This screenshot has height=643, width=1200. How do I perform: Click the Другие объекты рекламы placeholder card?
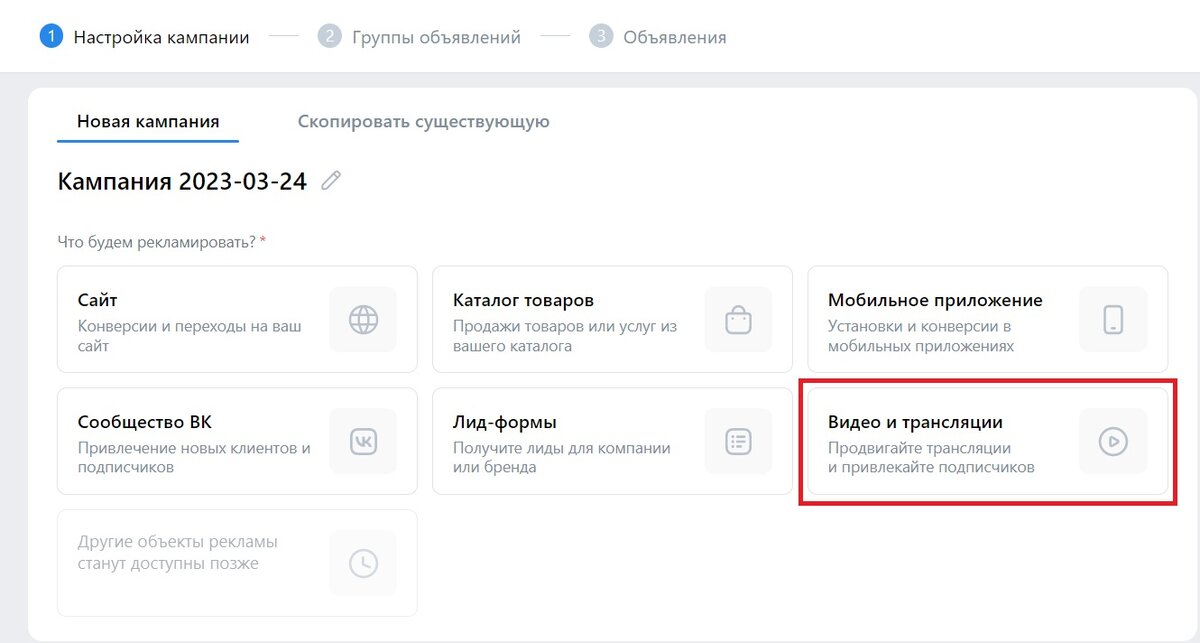(237, 563)
